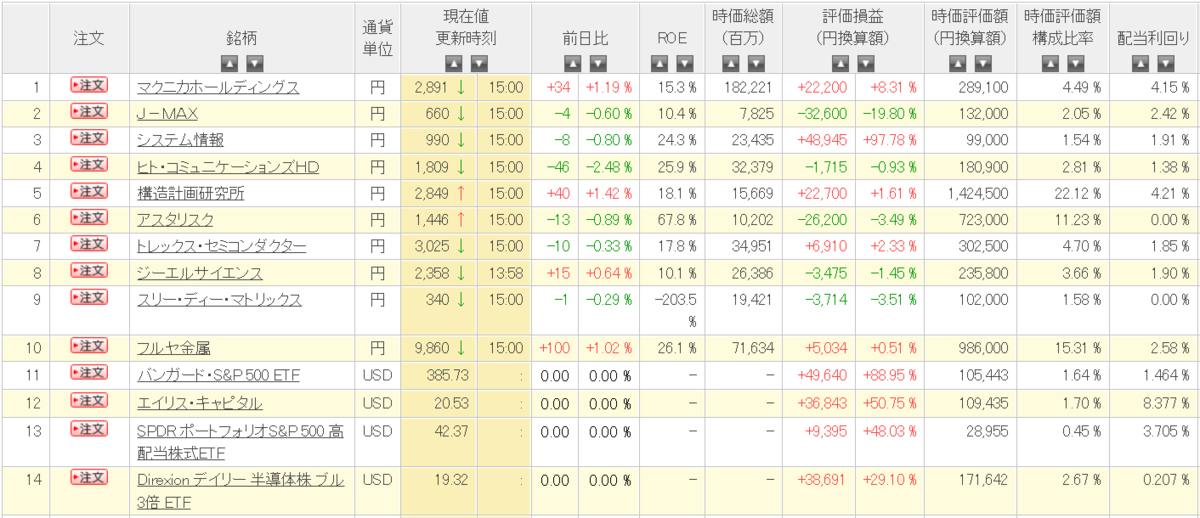
Task: Open フルヤ金属 stock link
Action: tap(174, 348)
